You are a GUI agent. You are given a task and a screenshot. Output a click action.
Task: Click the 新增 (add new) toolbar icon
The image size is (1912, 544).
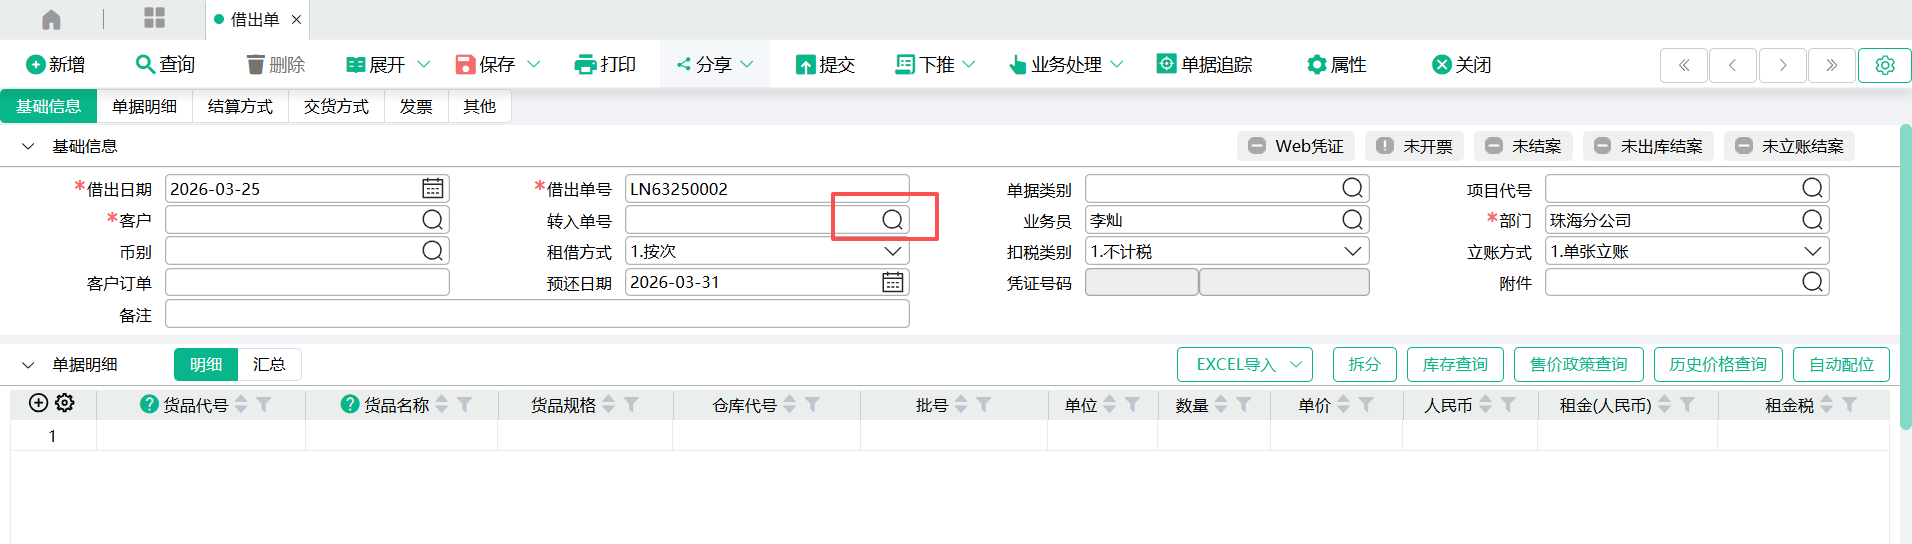pos(36,65)
